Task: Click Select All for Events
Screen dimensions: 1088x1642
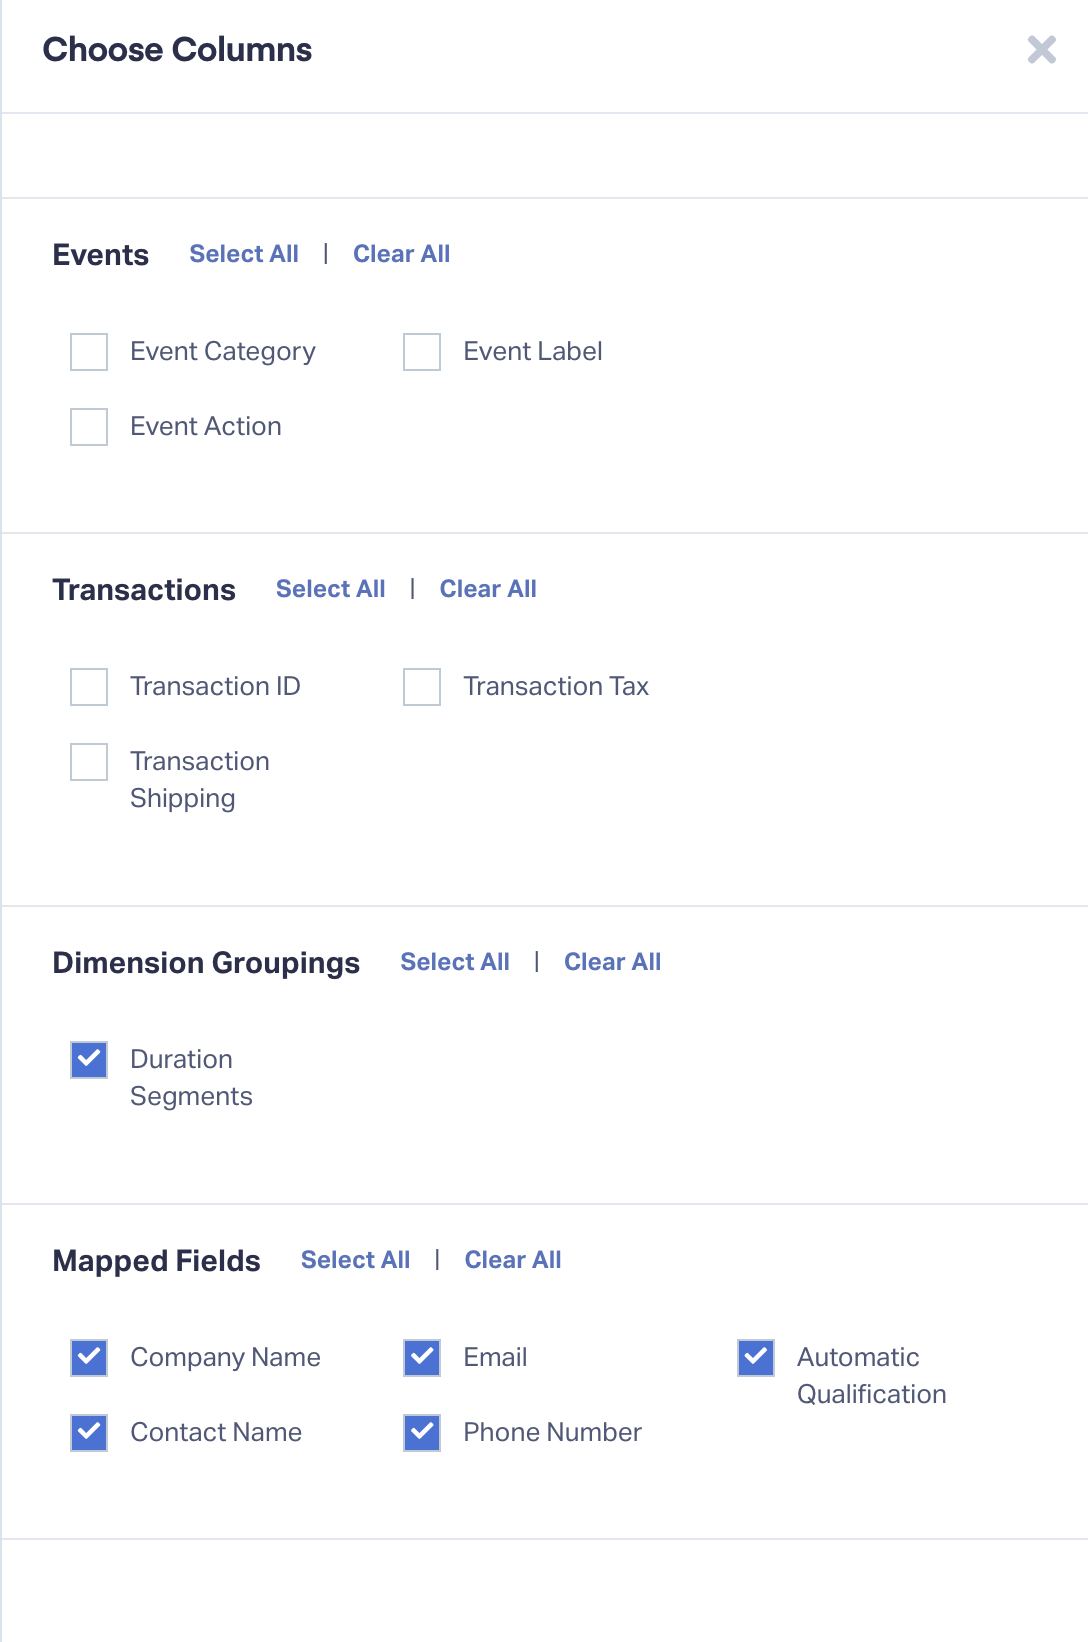Action: click(x=244, y=254)
